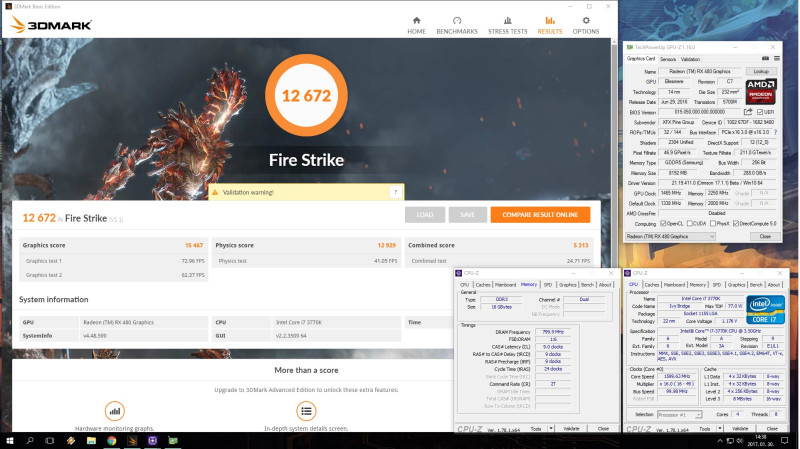The height and width of the screenshot is (449, 800).
Task: Open File Explorer from the taskbar
Action: [x=91, y=440]
